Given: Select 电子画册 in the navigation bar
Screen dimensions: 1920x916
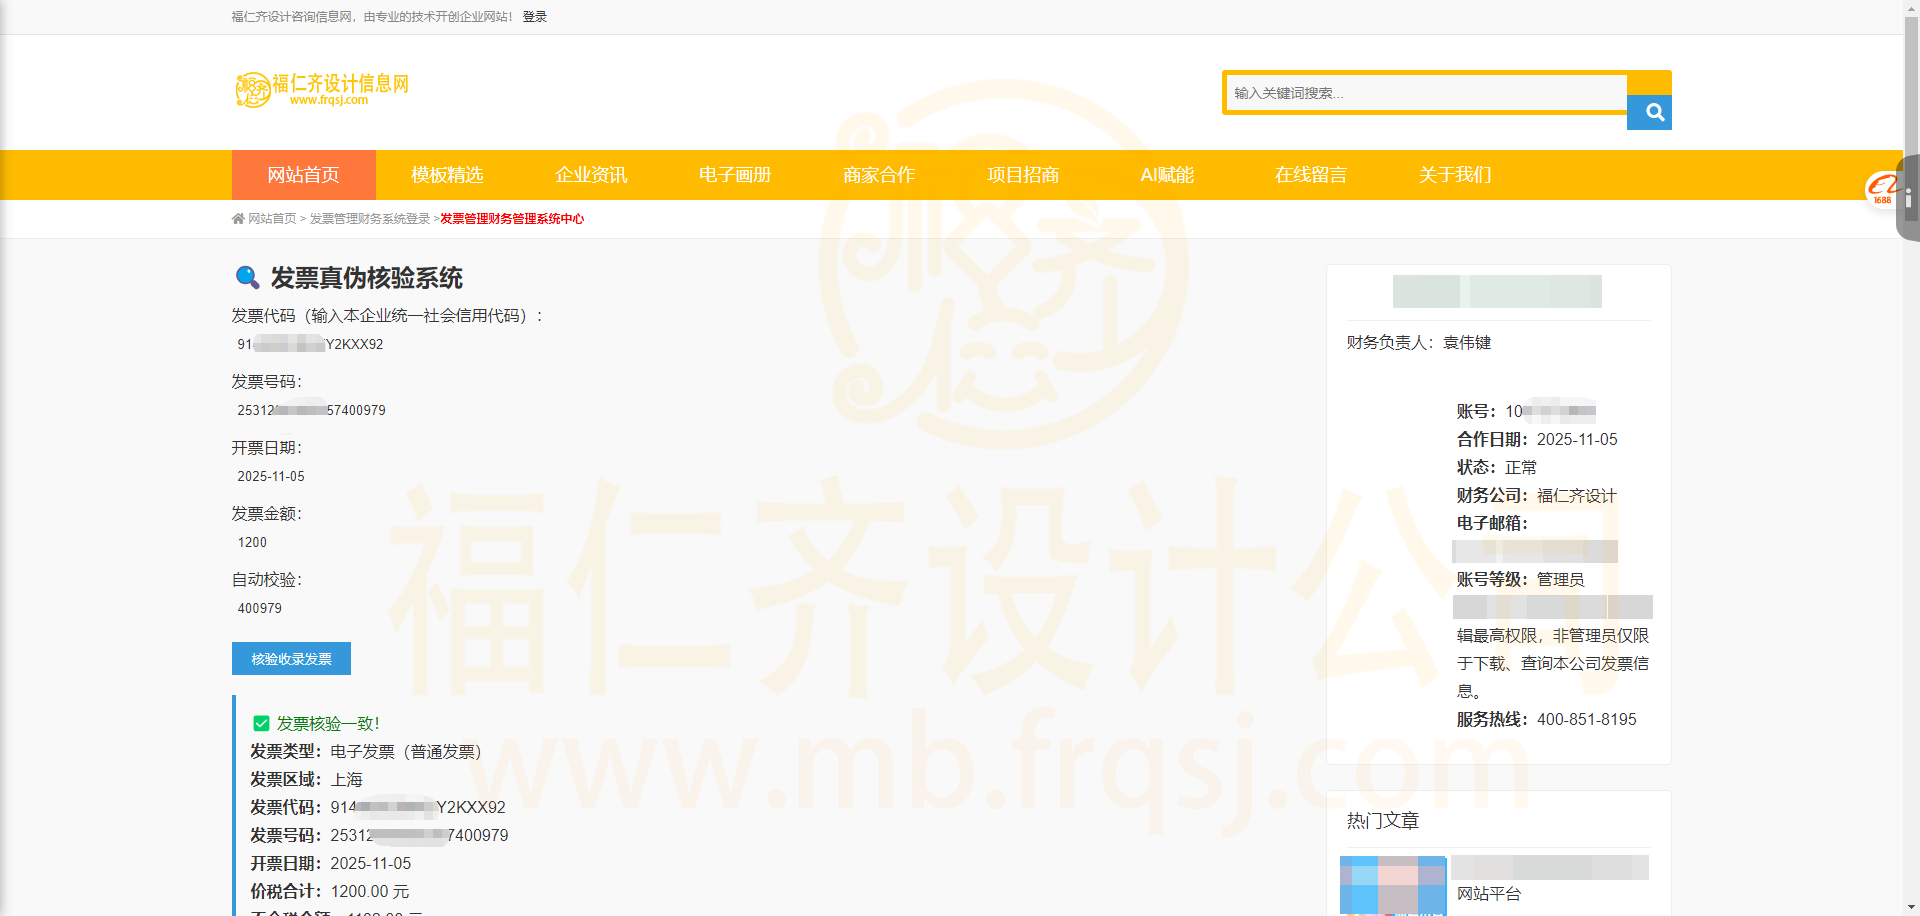Looking at the screenshot, I should 734,174.
